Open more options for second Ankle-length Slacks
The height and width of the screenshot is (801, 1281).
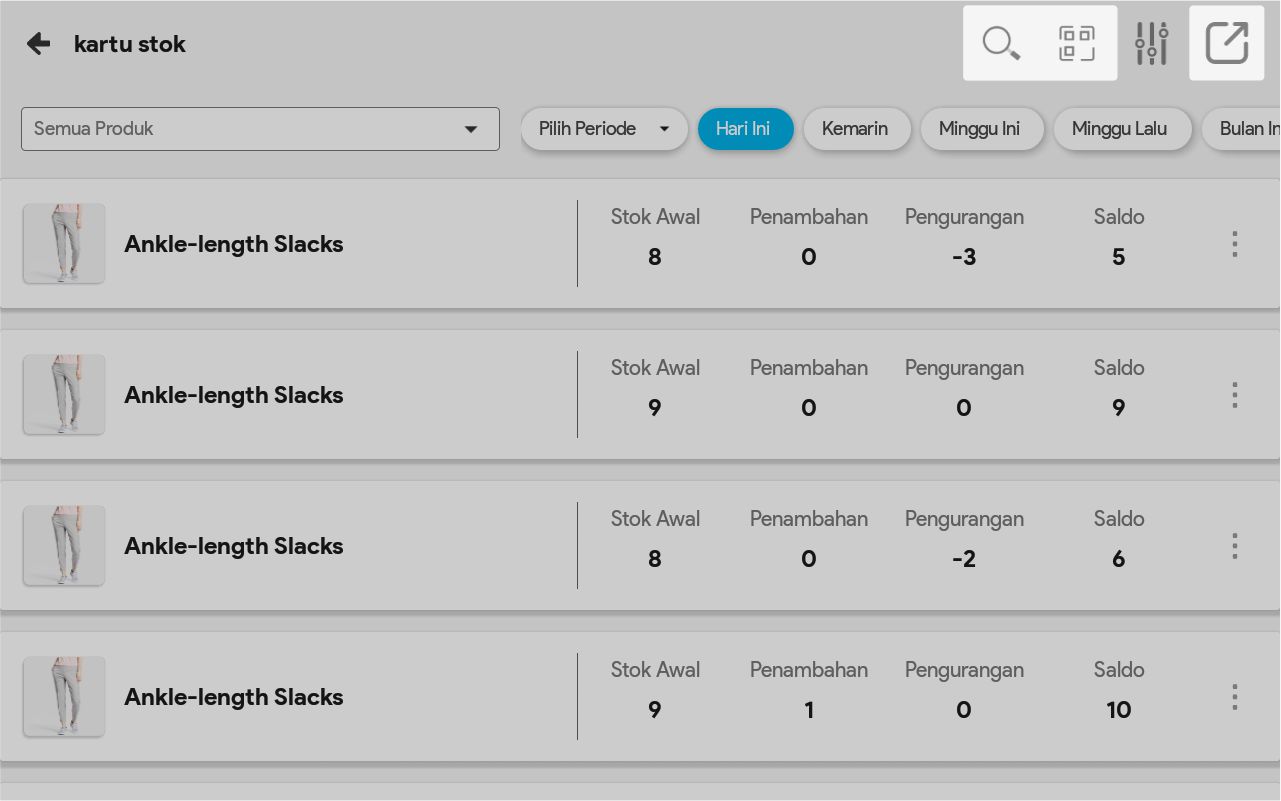tap(1235, 395)
